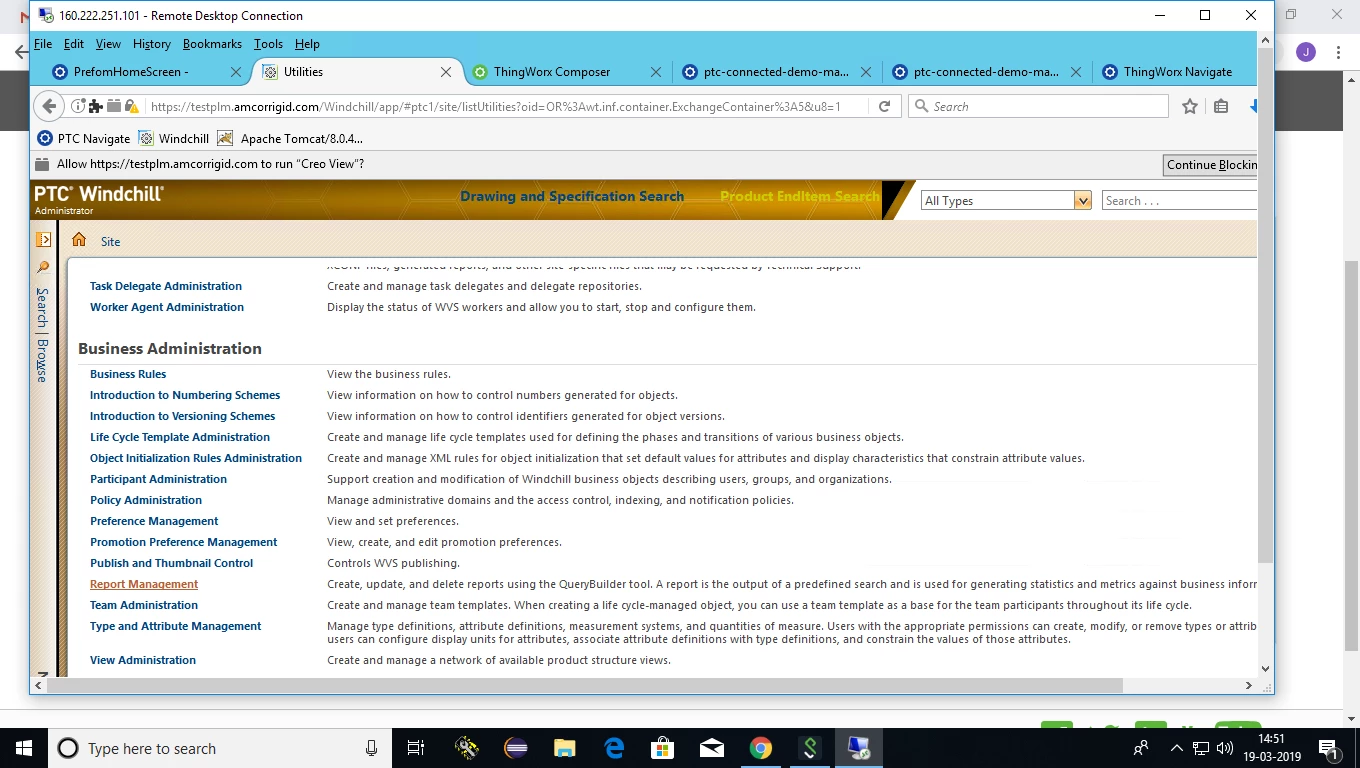Close the Utilities tab
The width and height of the screenshot is (1360, 768).
click(447, 72)
